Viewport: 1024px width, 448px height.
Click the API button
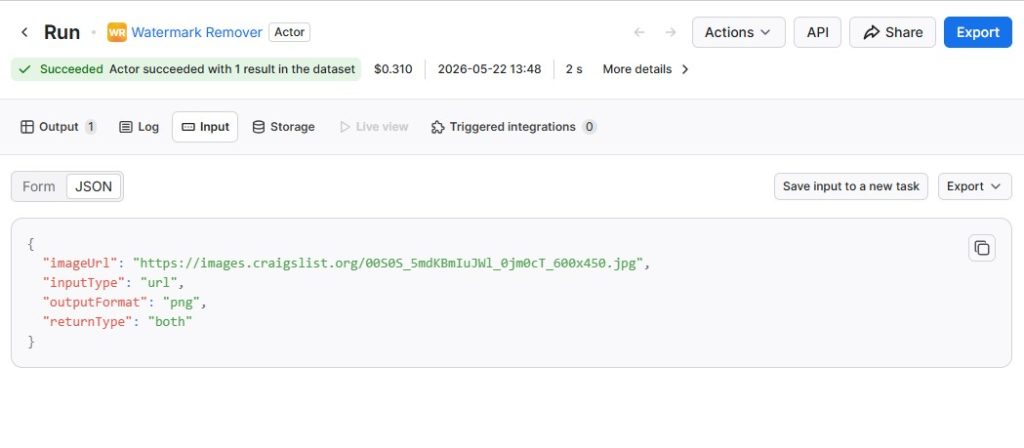click(x=818, y=32)
